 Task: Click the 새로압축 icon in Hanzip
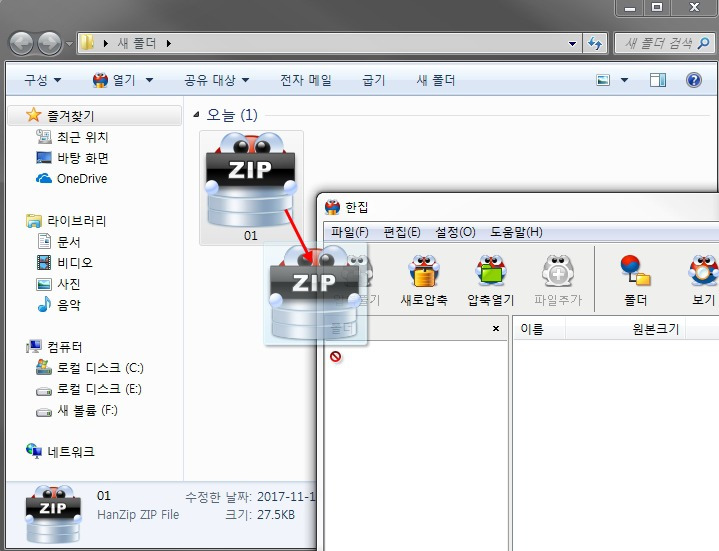tap(424, 280)
